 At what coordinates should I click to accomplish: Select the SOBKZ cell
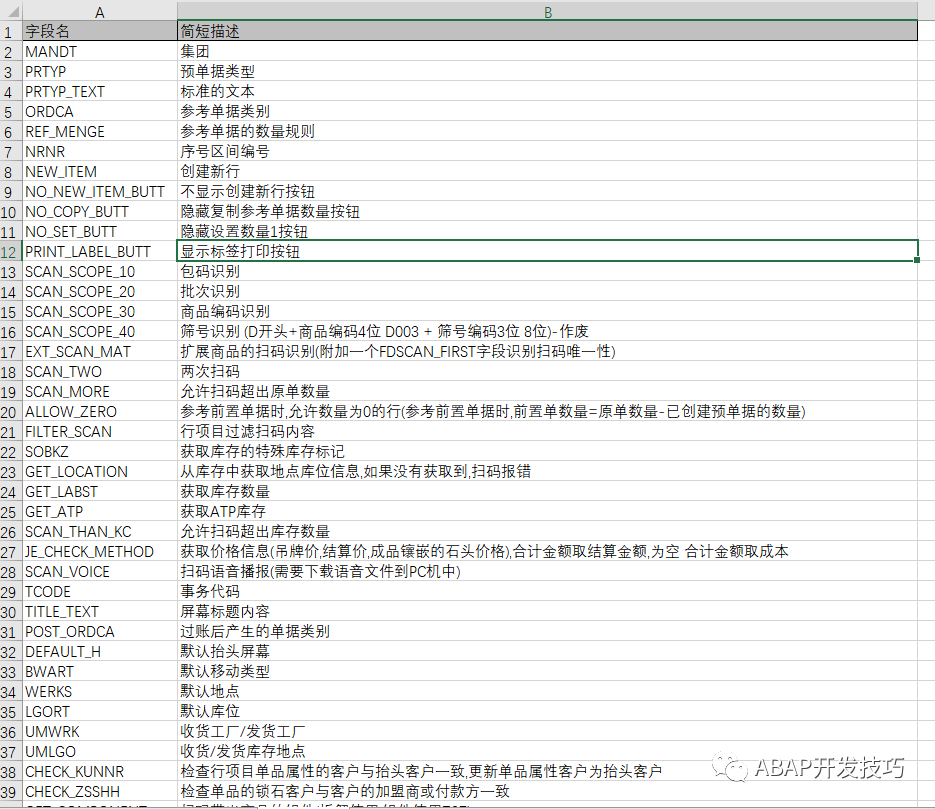tap(100, 451)
